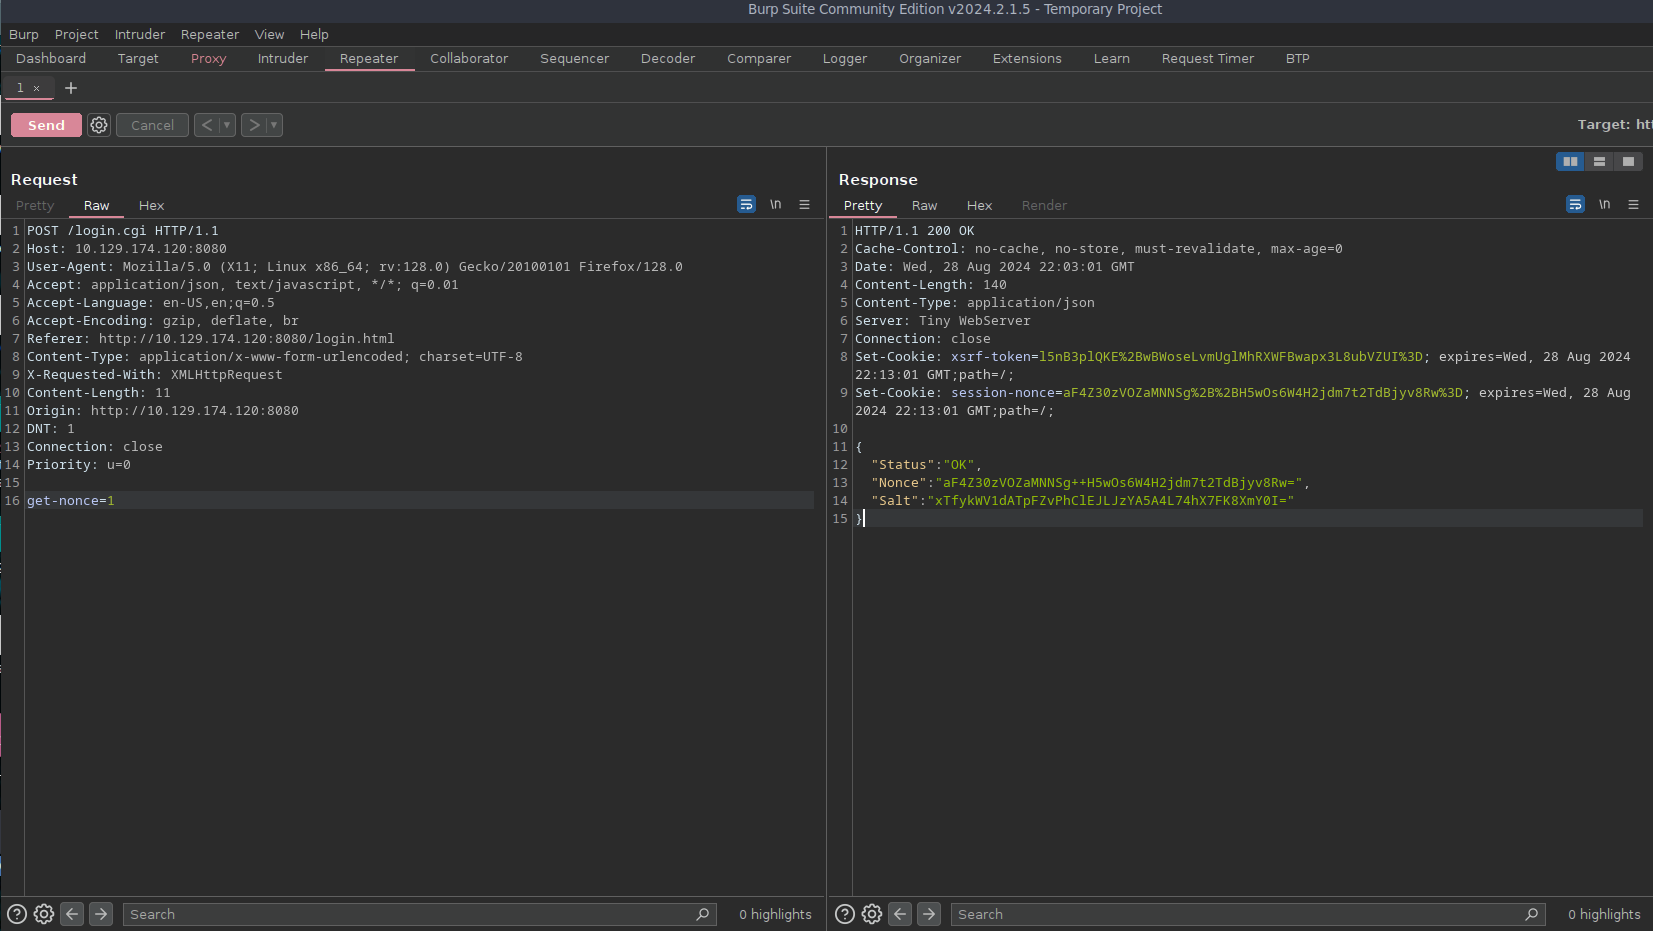
Task: Click the Send button
Action: click(x=46, y=125)
